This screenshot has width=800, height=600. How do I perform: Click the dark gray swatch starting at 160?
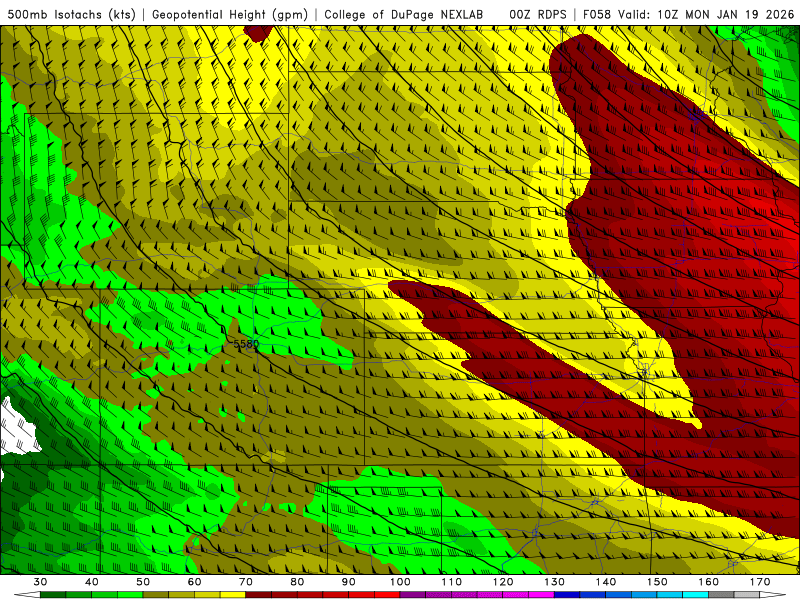(x=722, y=595)
